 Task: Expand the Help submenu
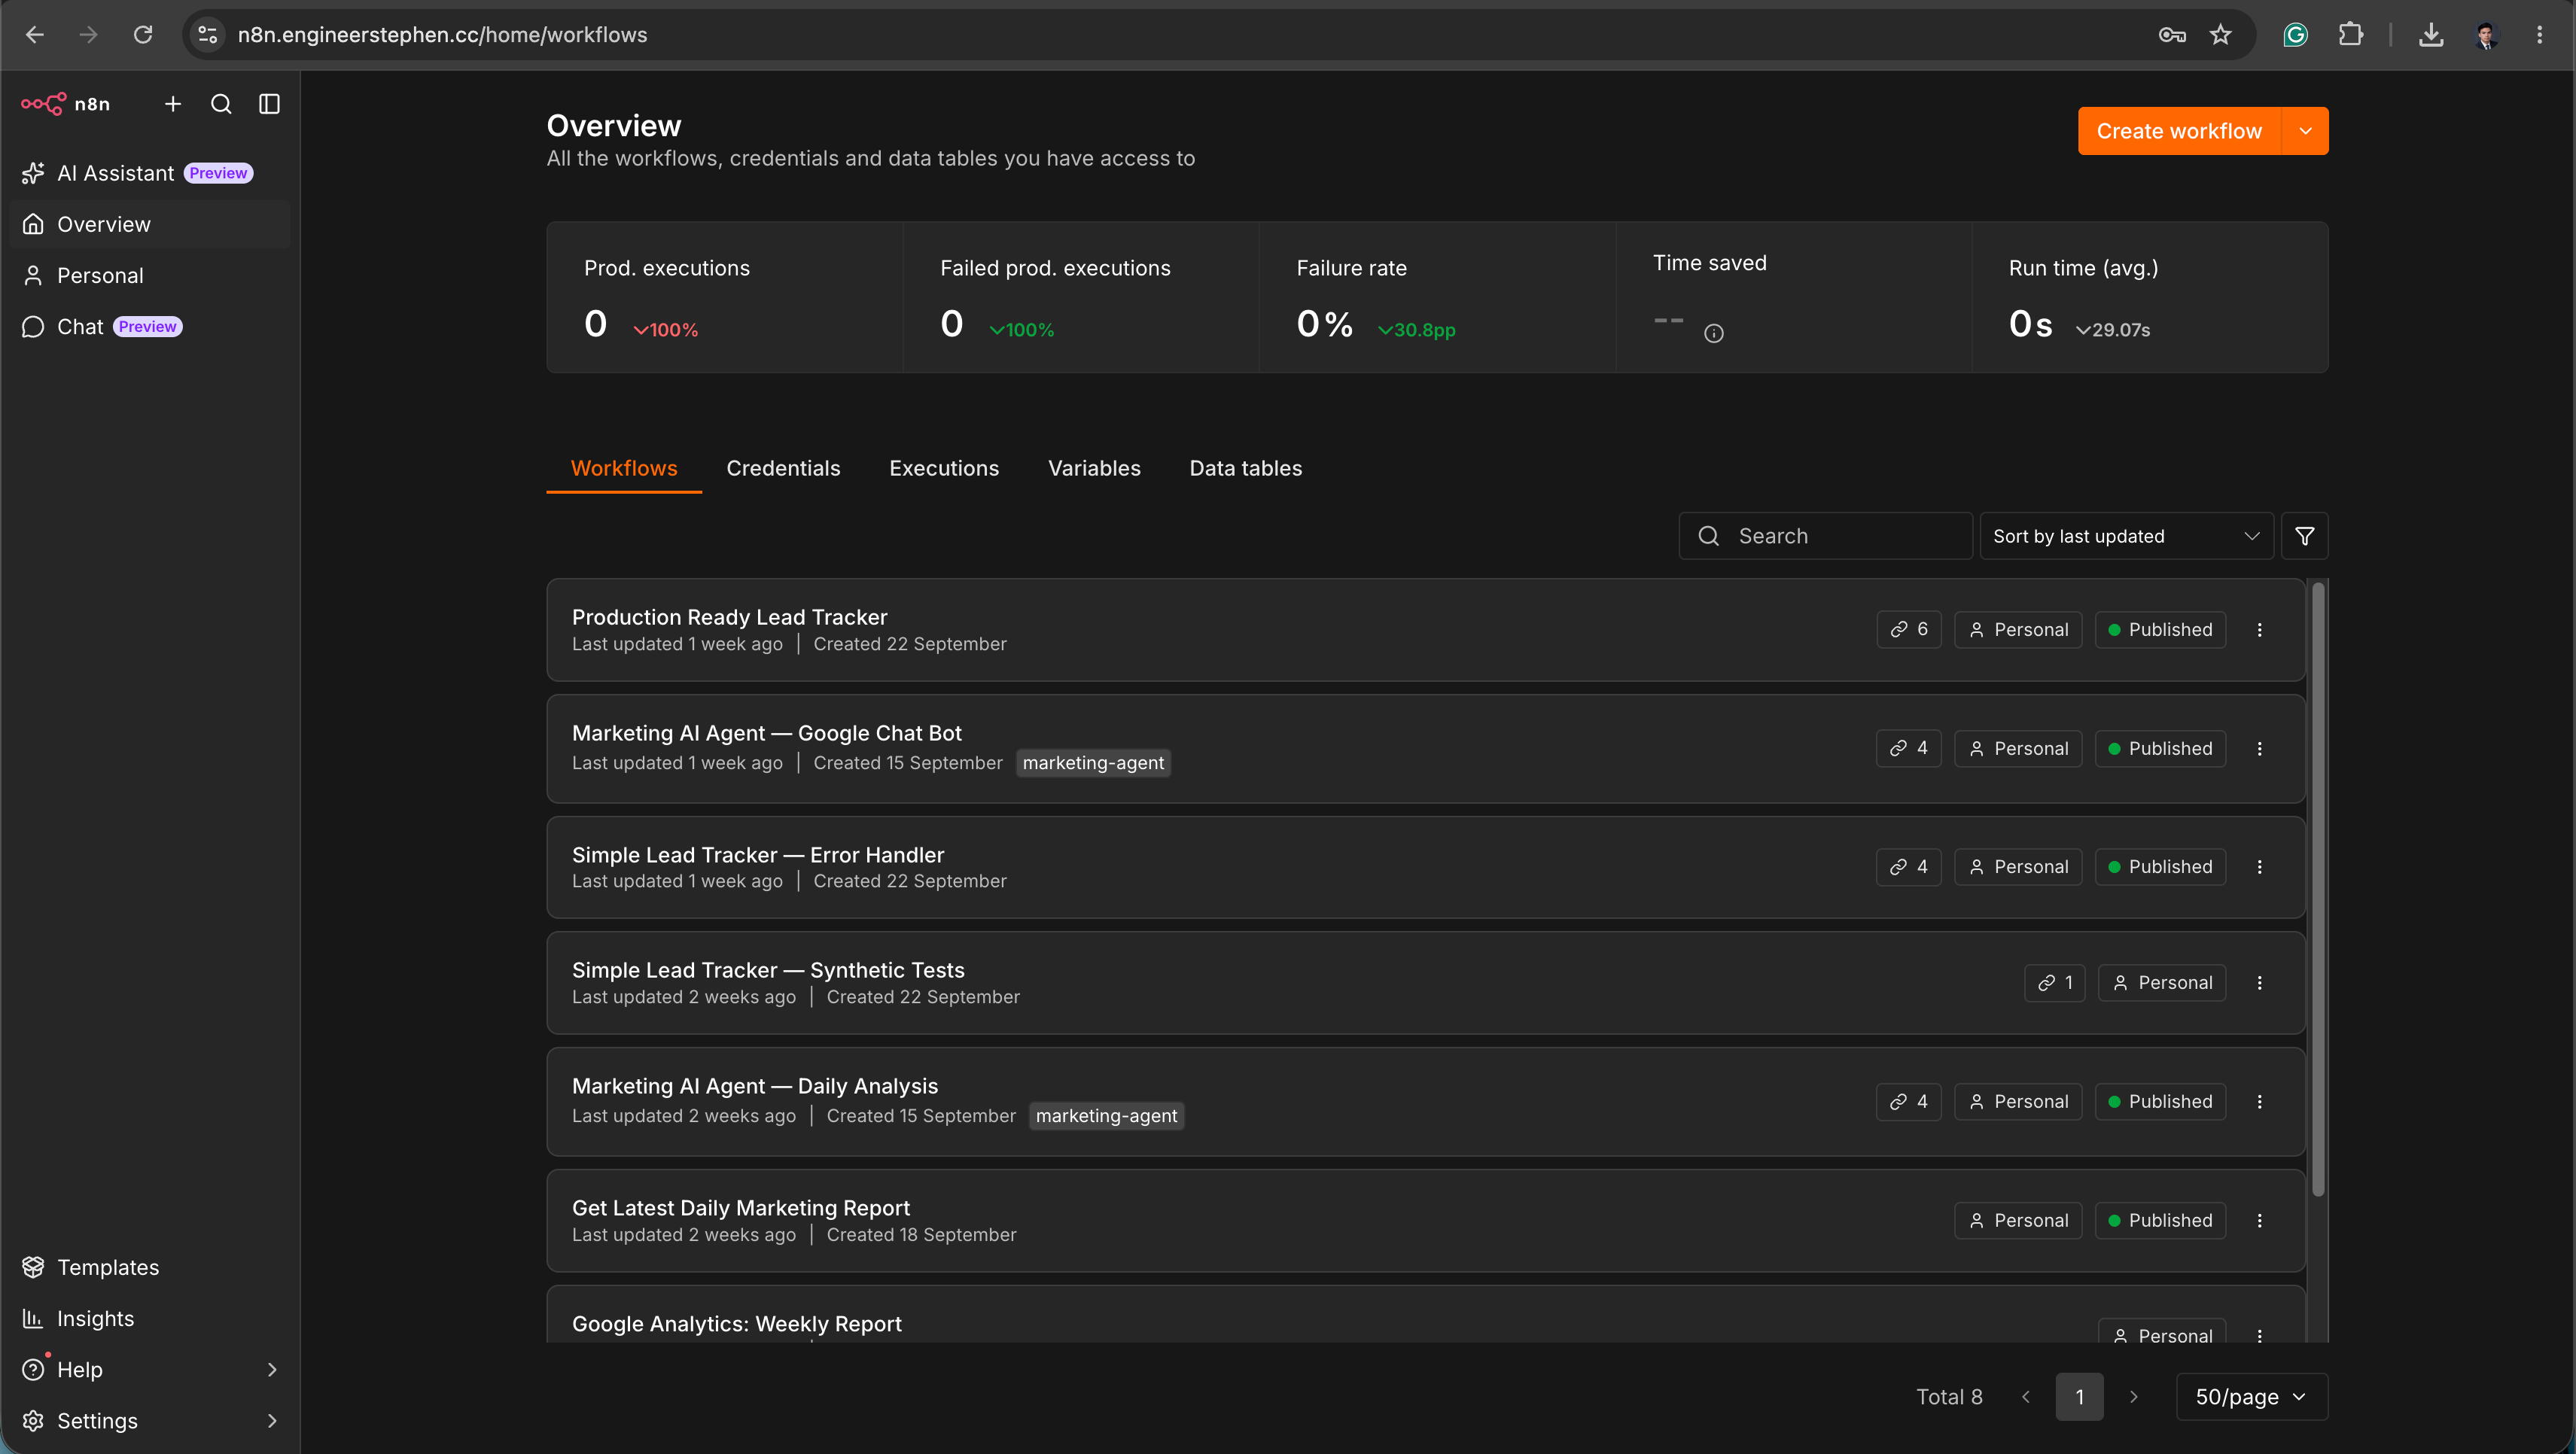coord(272,1370)
